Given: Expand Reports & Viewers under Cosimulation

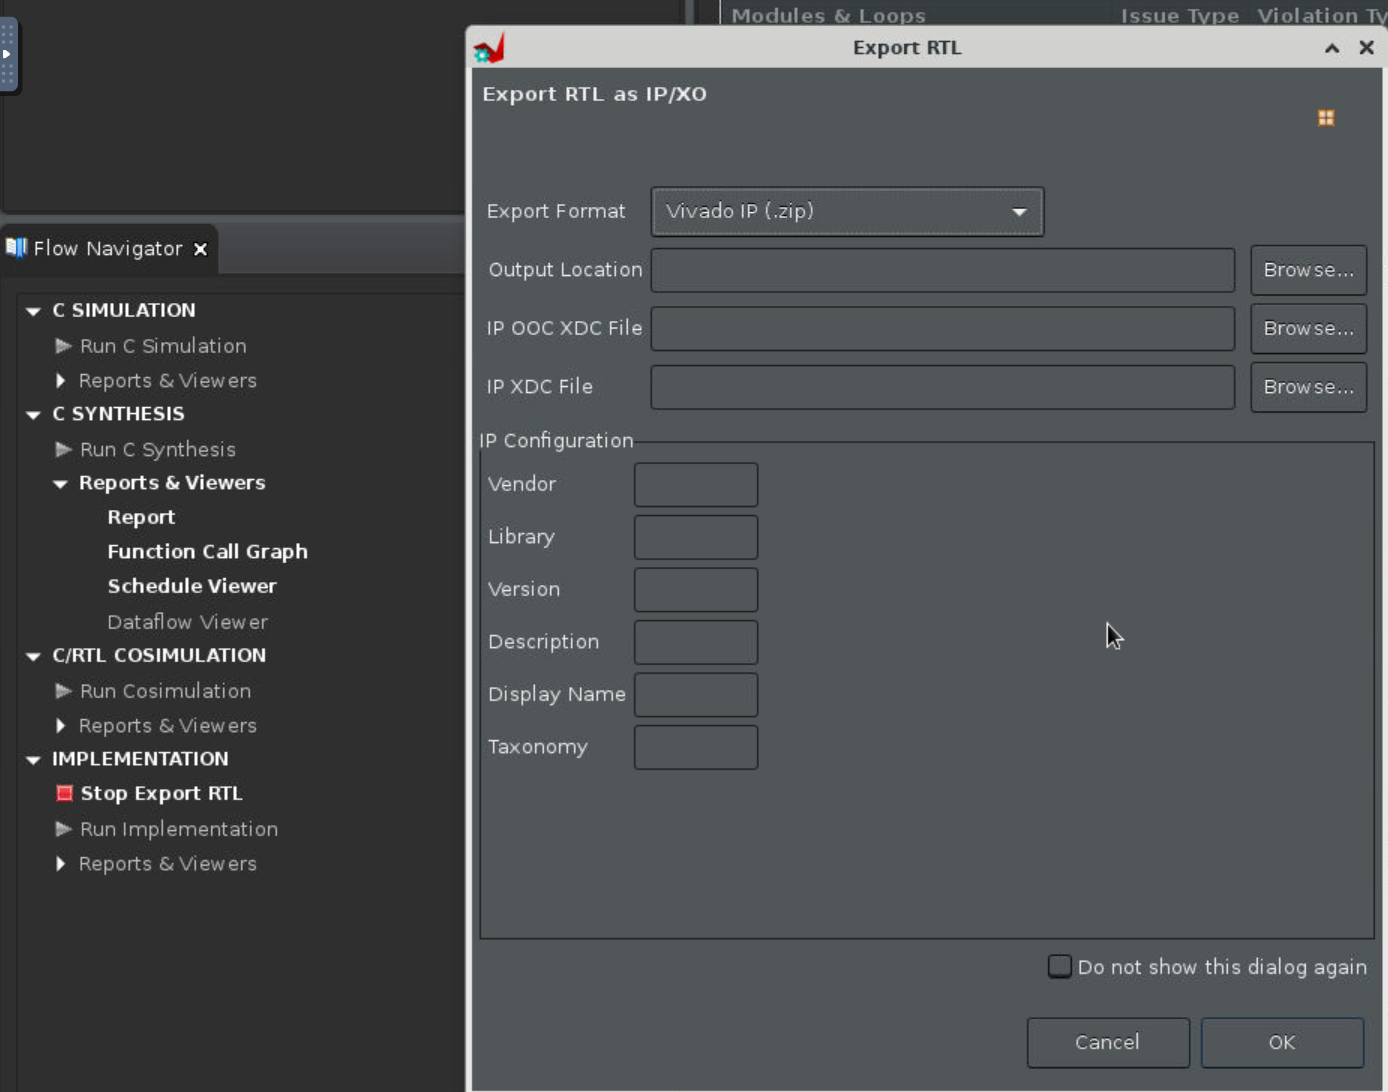Looking at the screenshot, I should pyautogui.click(x=61, y=726).
